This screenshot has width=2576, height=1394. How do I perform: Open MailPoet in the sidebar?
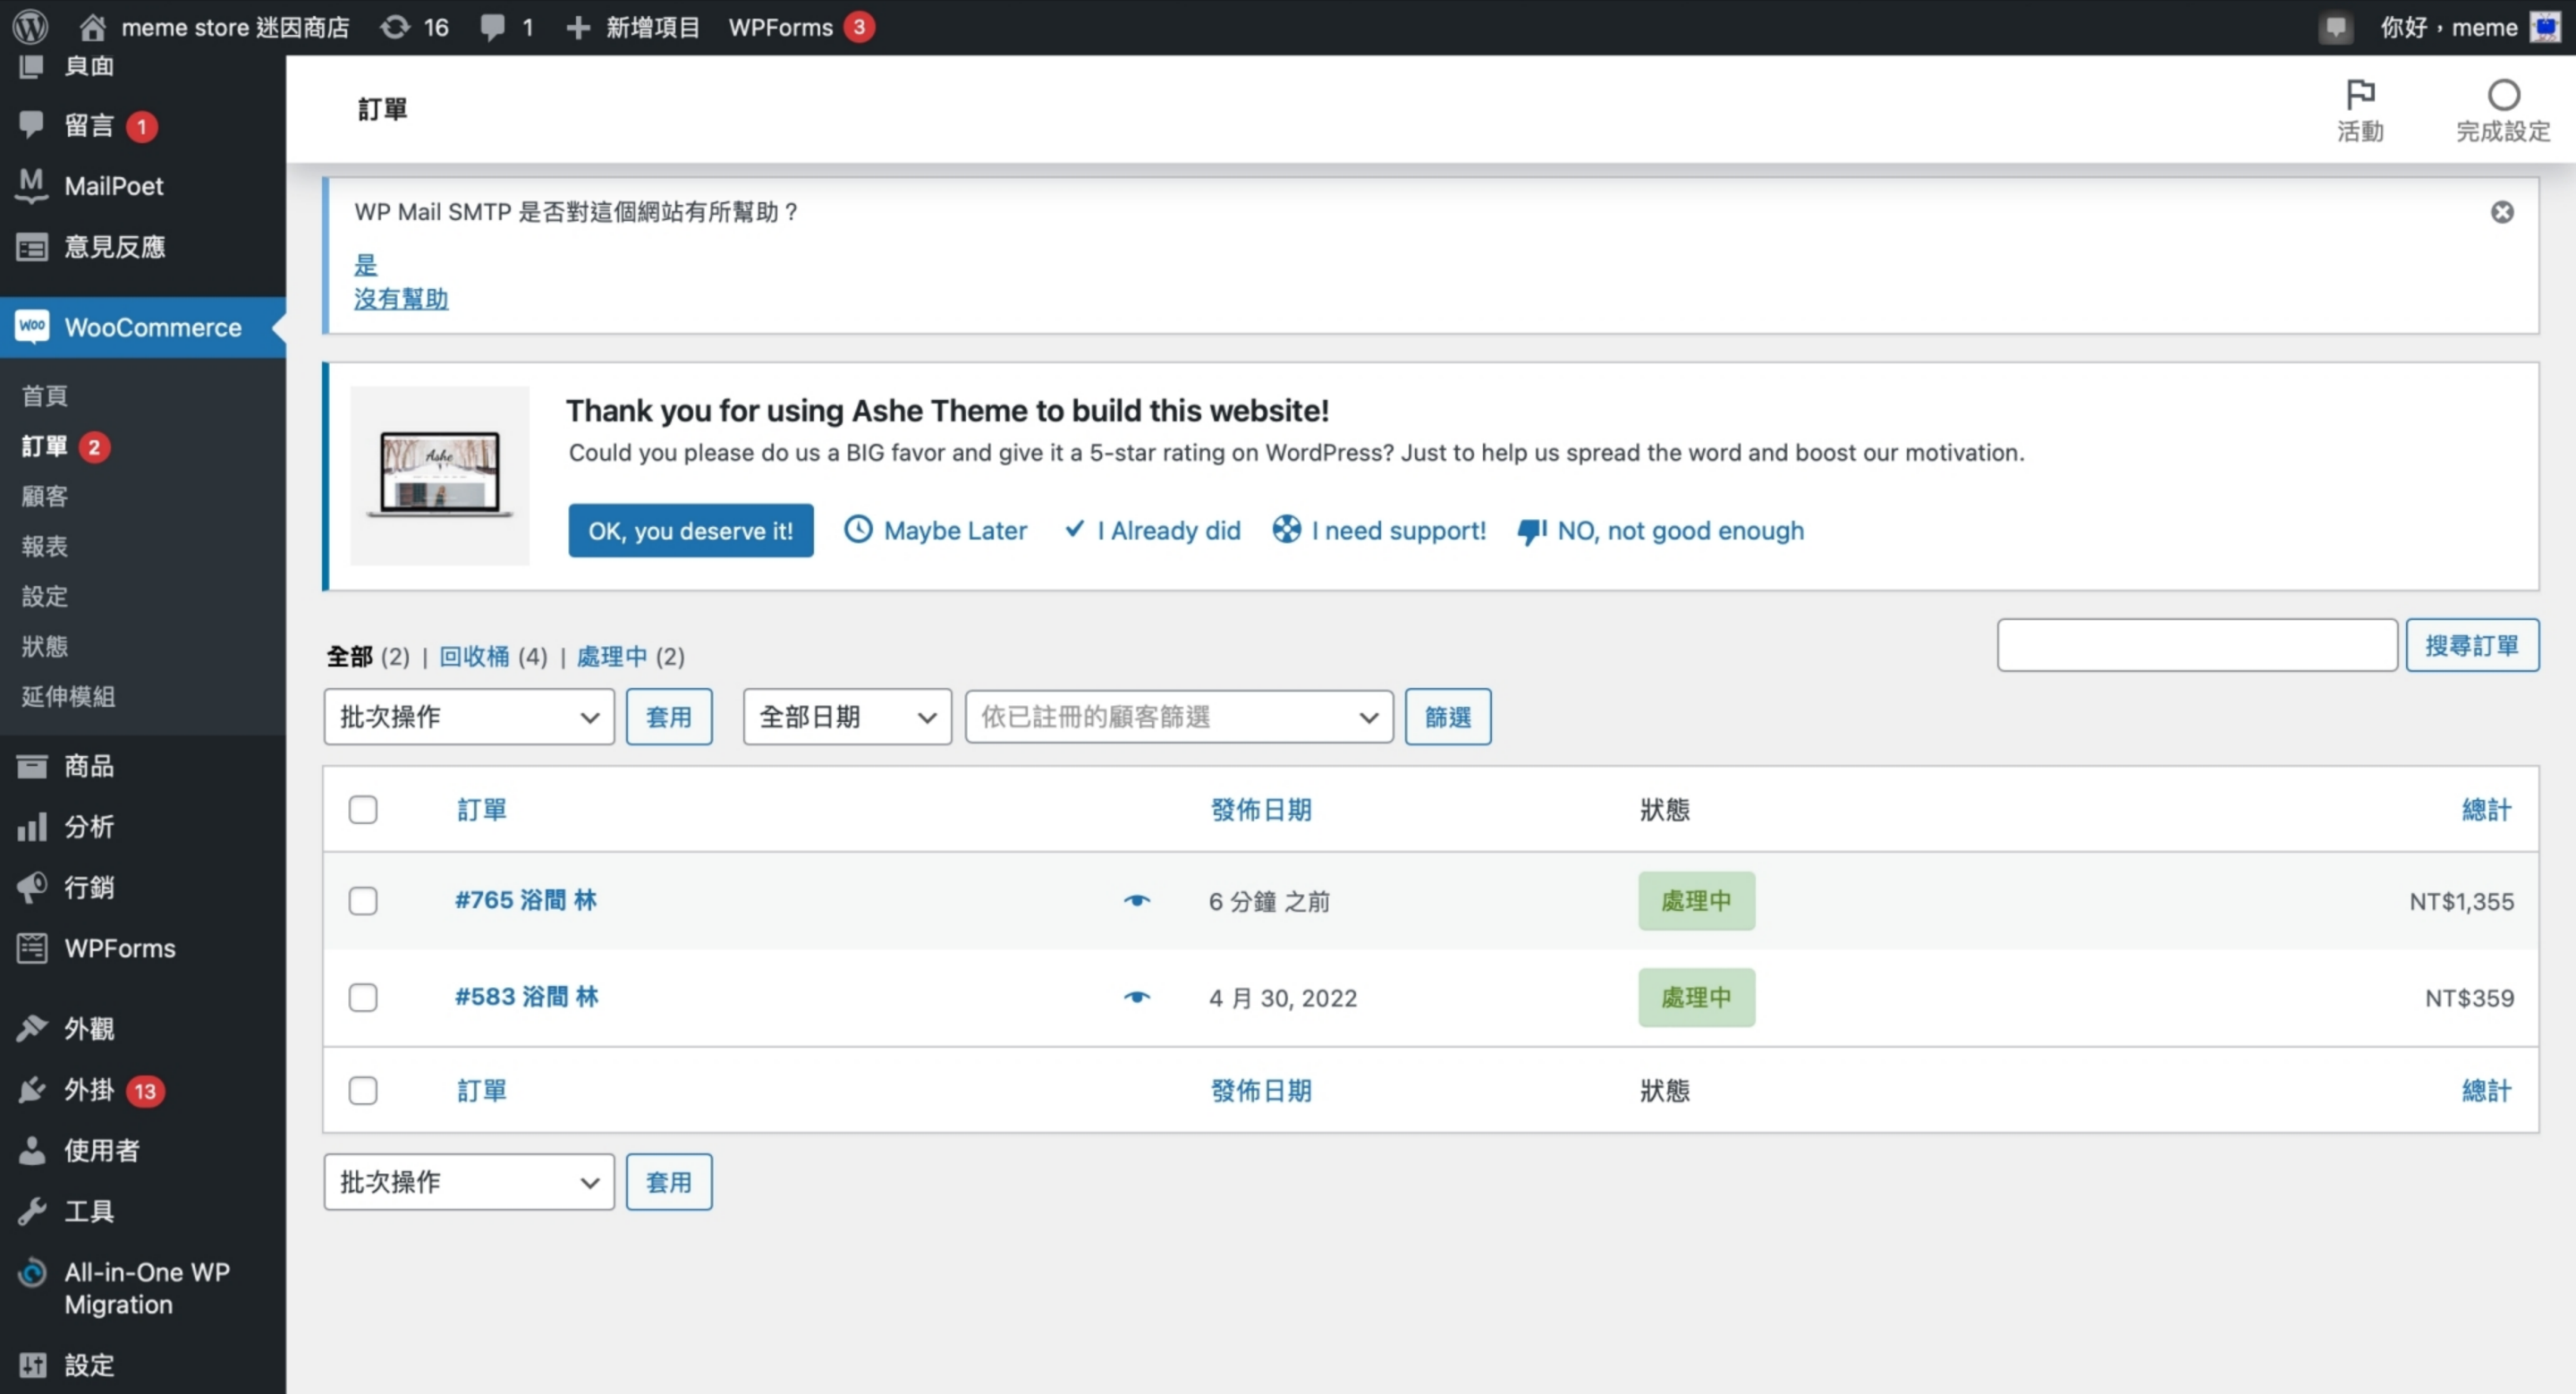(x=113, y=186)
